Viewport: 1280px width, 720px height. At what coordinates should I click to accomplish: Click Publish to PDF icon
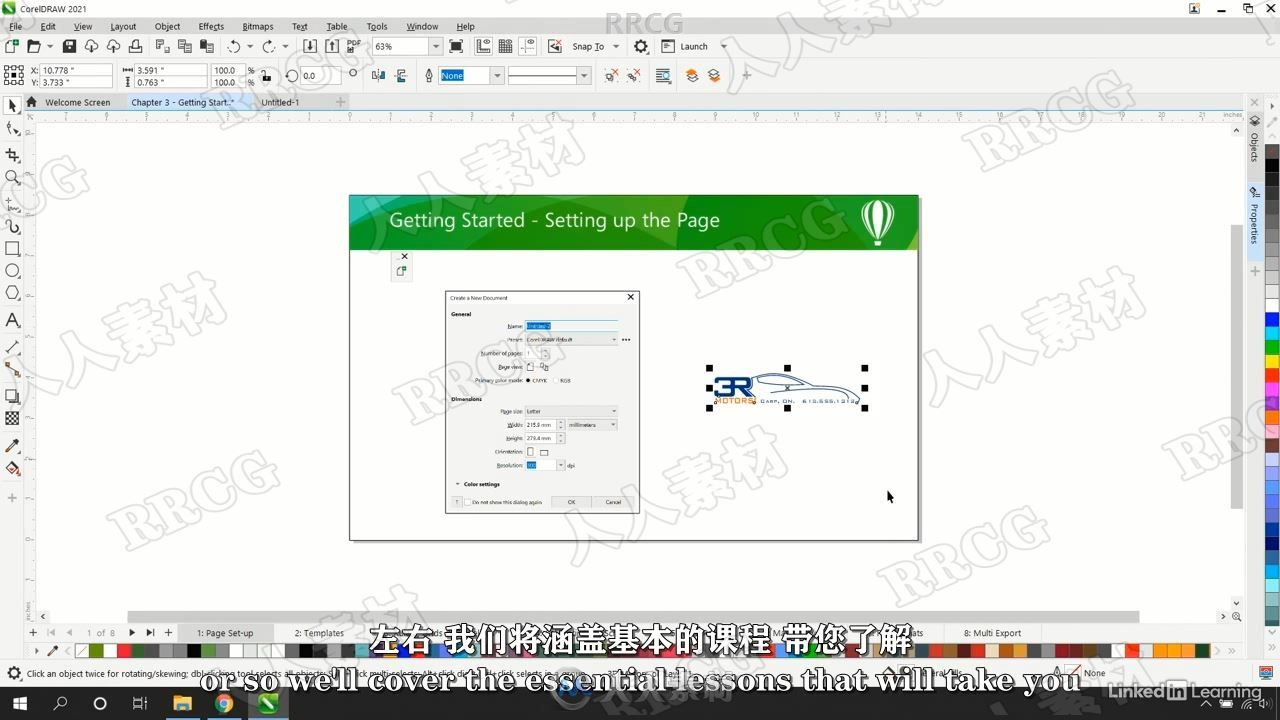(x=354, y=46)
